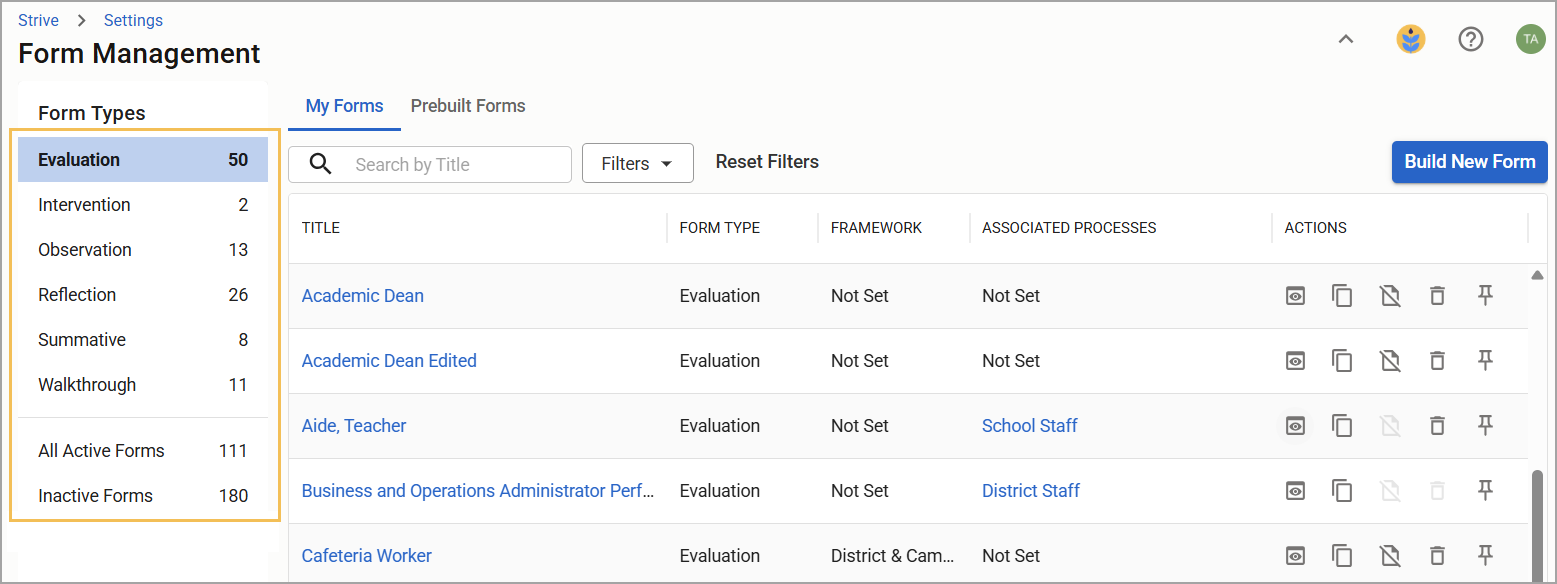Sort by the FORM TYPE column header
This screenshot has height=584, width=1557.
(720, 228)
